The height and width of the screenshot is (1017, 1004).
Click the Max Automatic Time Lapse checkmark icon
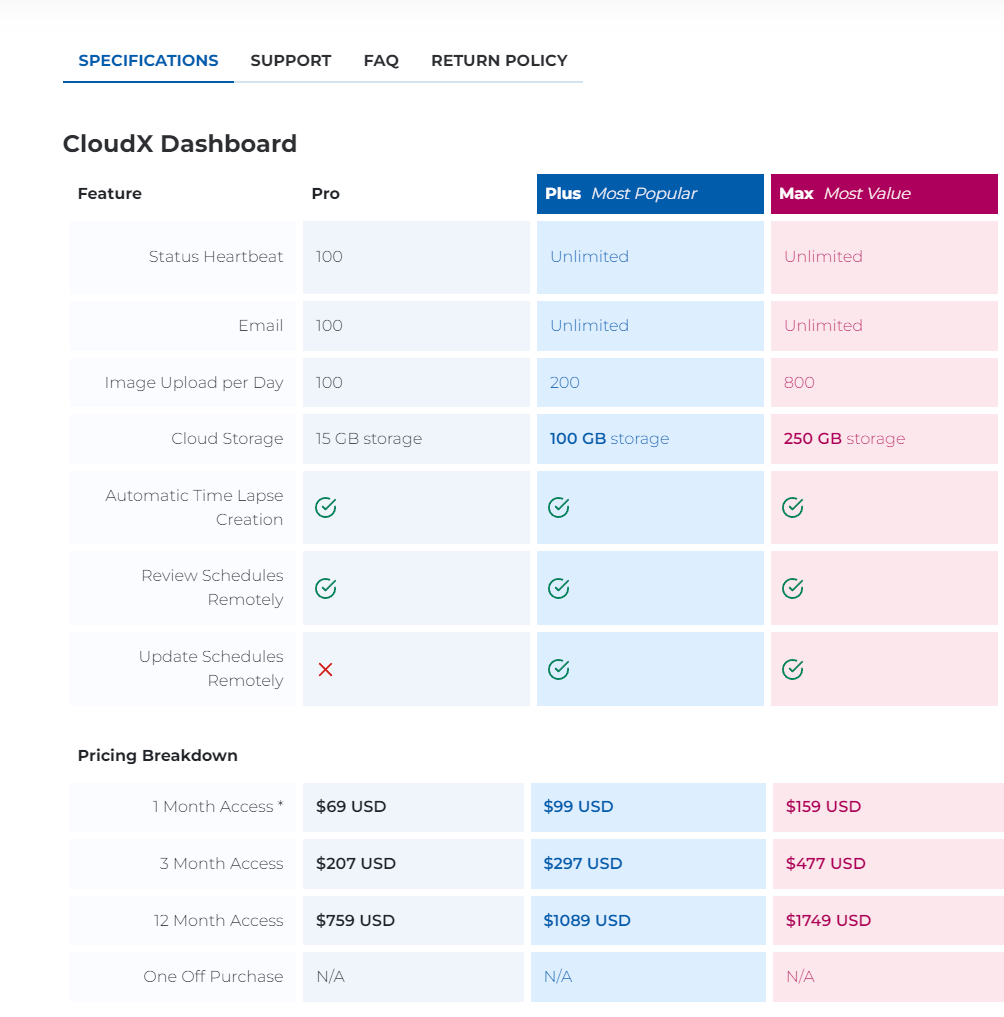[x=793, y=507]
